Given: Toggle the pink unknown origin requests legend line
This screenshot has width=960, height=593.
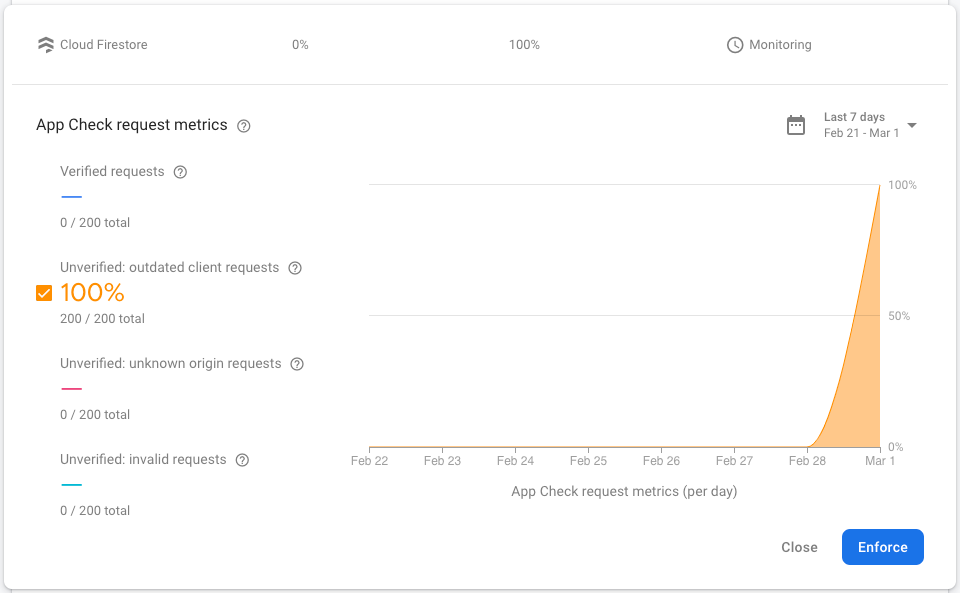Looking at the screenshot, I should coord(70,389).
